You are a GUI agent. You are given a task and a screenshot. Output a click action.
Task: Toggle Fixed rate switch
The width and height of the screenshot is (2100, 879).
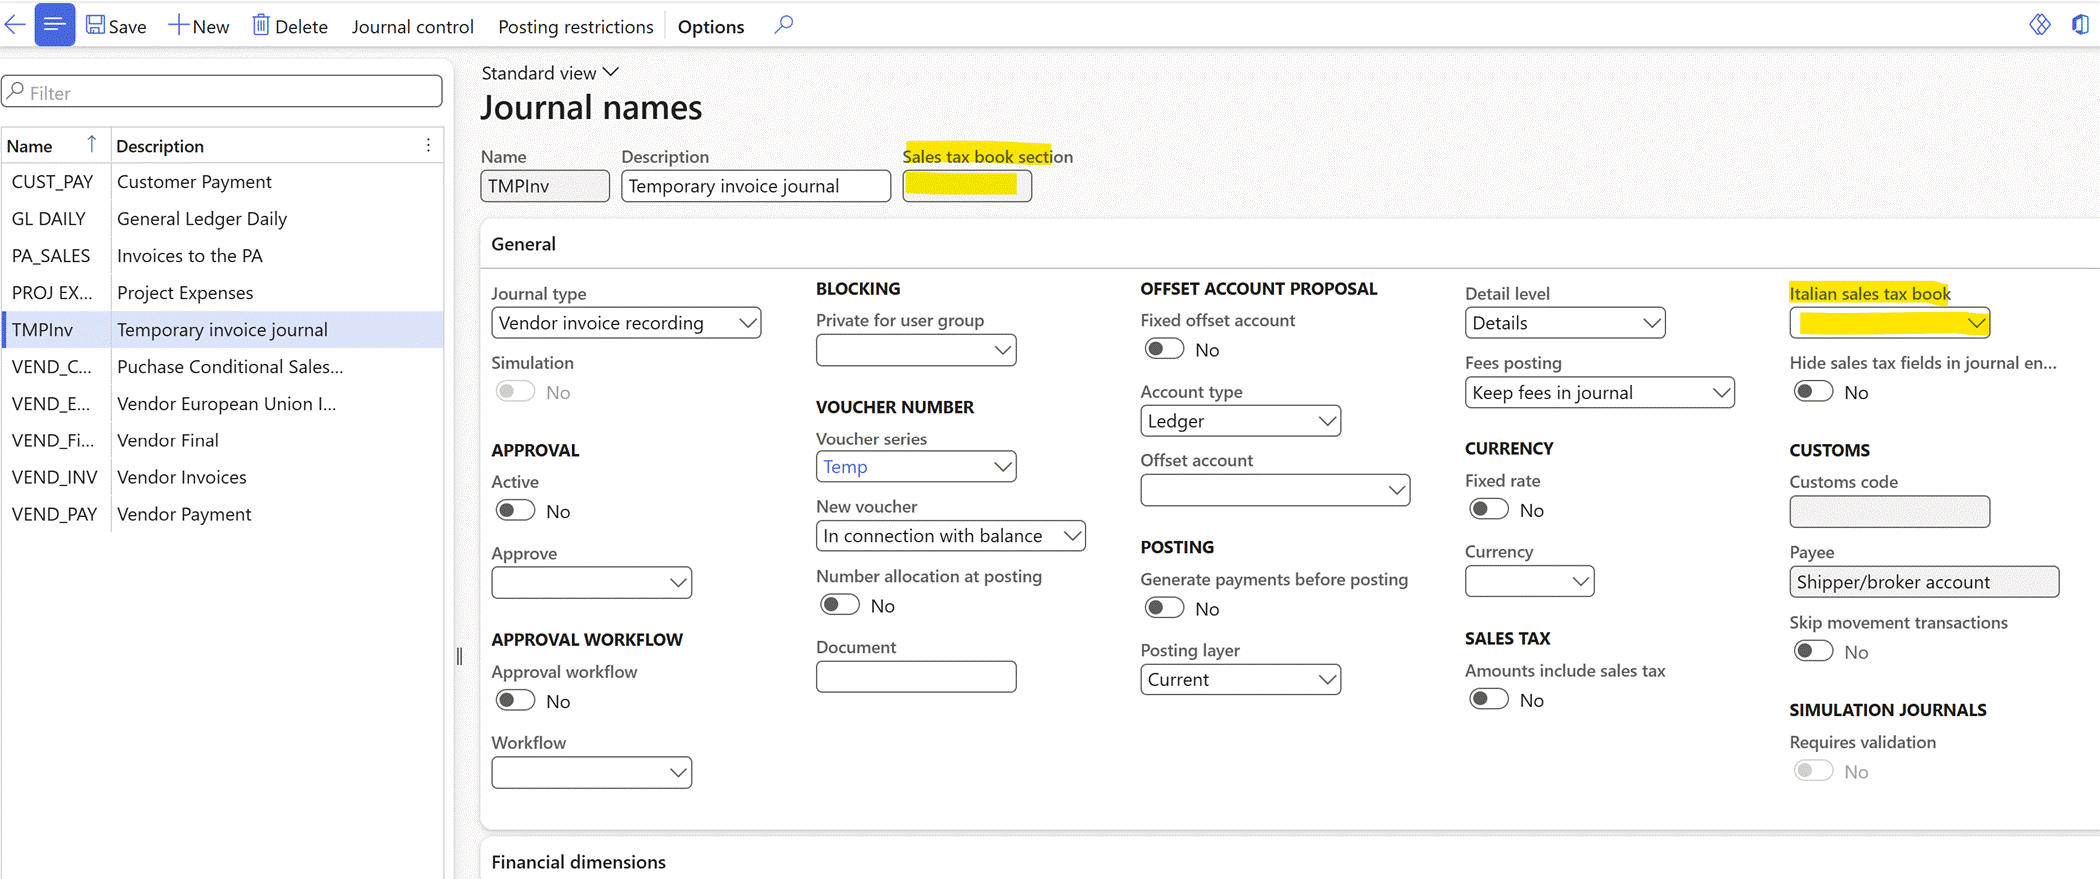1489,510
